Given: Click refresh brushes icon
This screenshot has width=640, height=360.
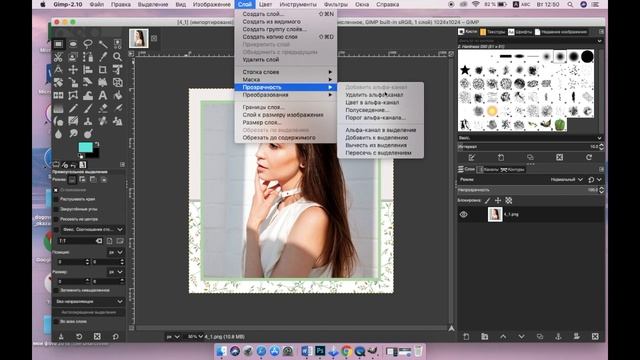Looking at the screenshot, I should coord(589,158).
